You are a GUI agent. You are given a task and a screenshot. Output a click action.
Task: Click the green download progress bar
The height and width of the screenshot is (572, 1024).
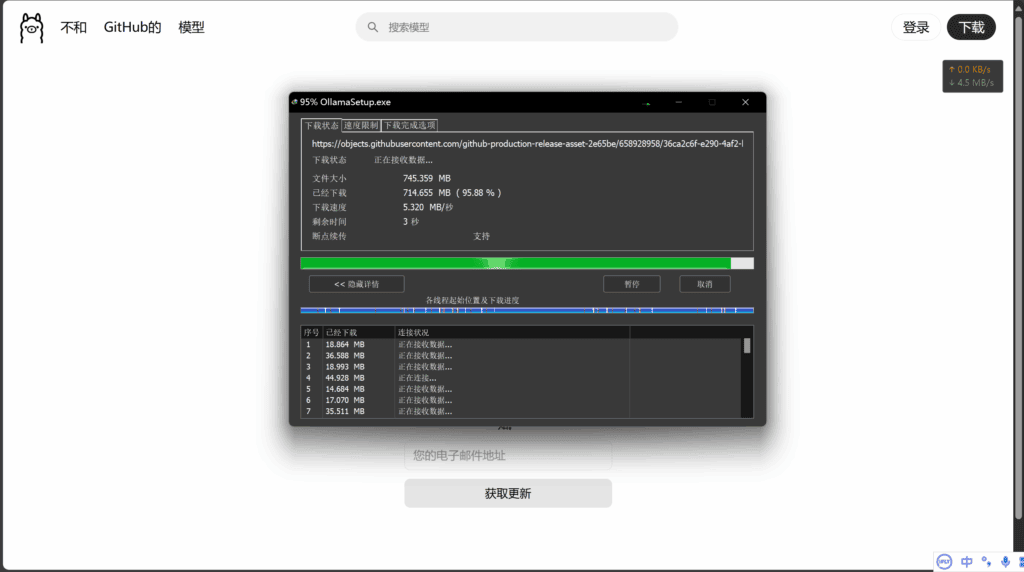click(x=515, y=263)
